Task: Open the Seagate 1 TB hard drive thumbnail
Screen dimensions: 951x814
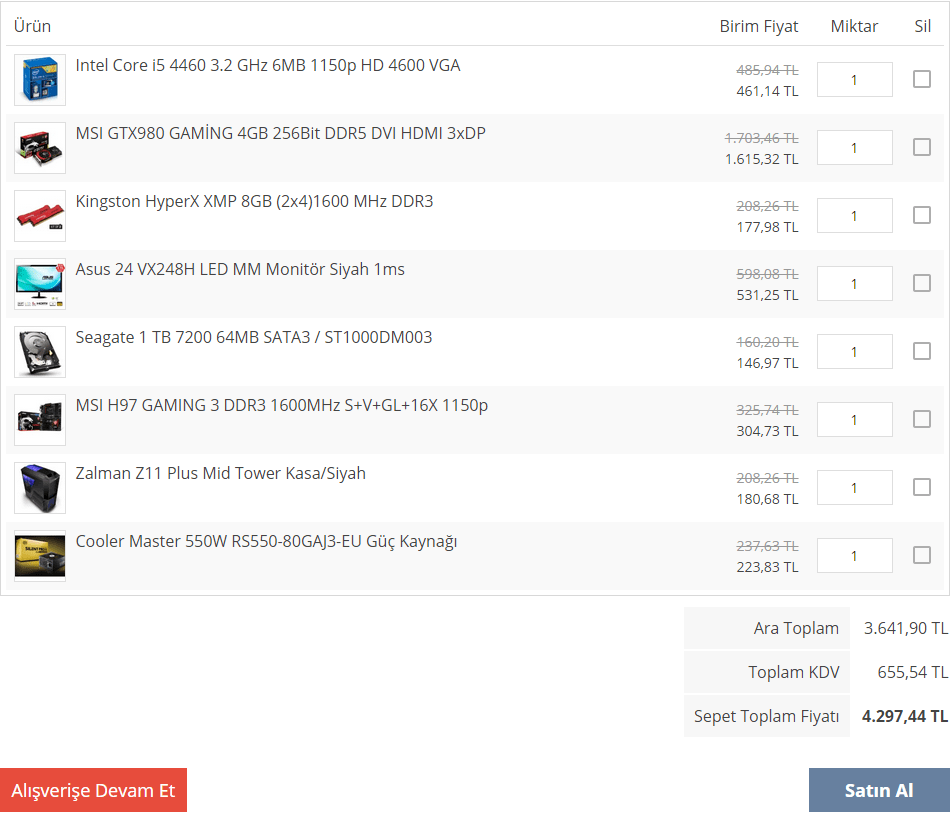Action: click(x=40, y=352)
